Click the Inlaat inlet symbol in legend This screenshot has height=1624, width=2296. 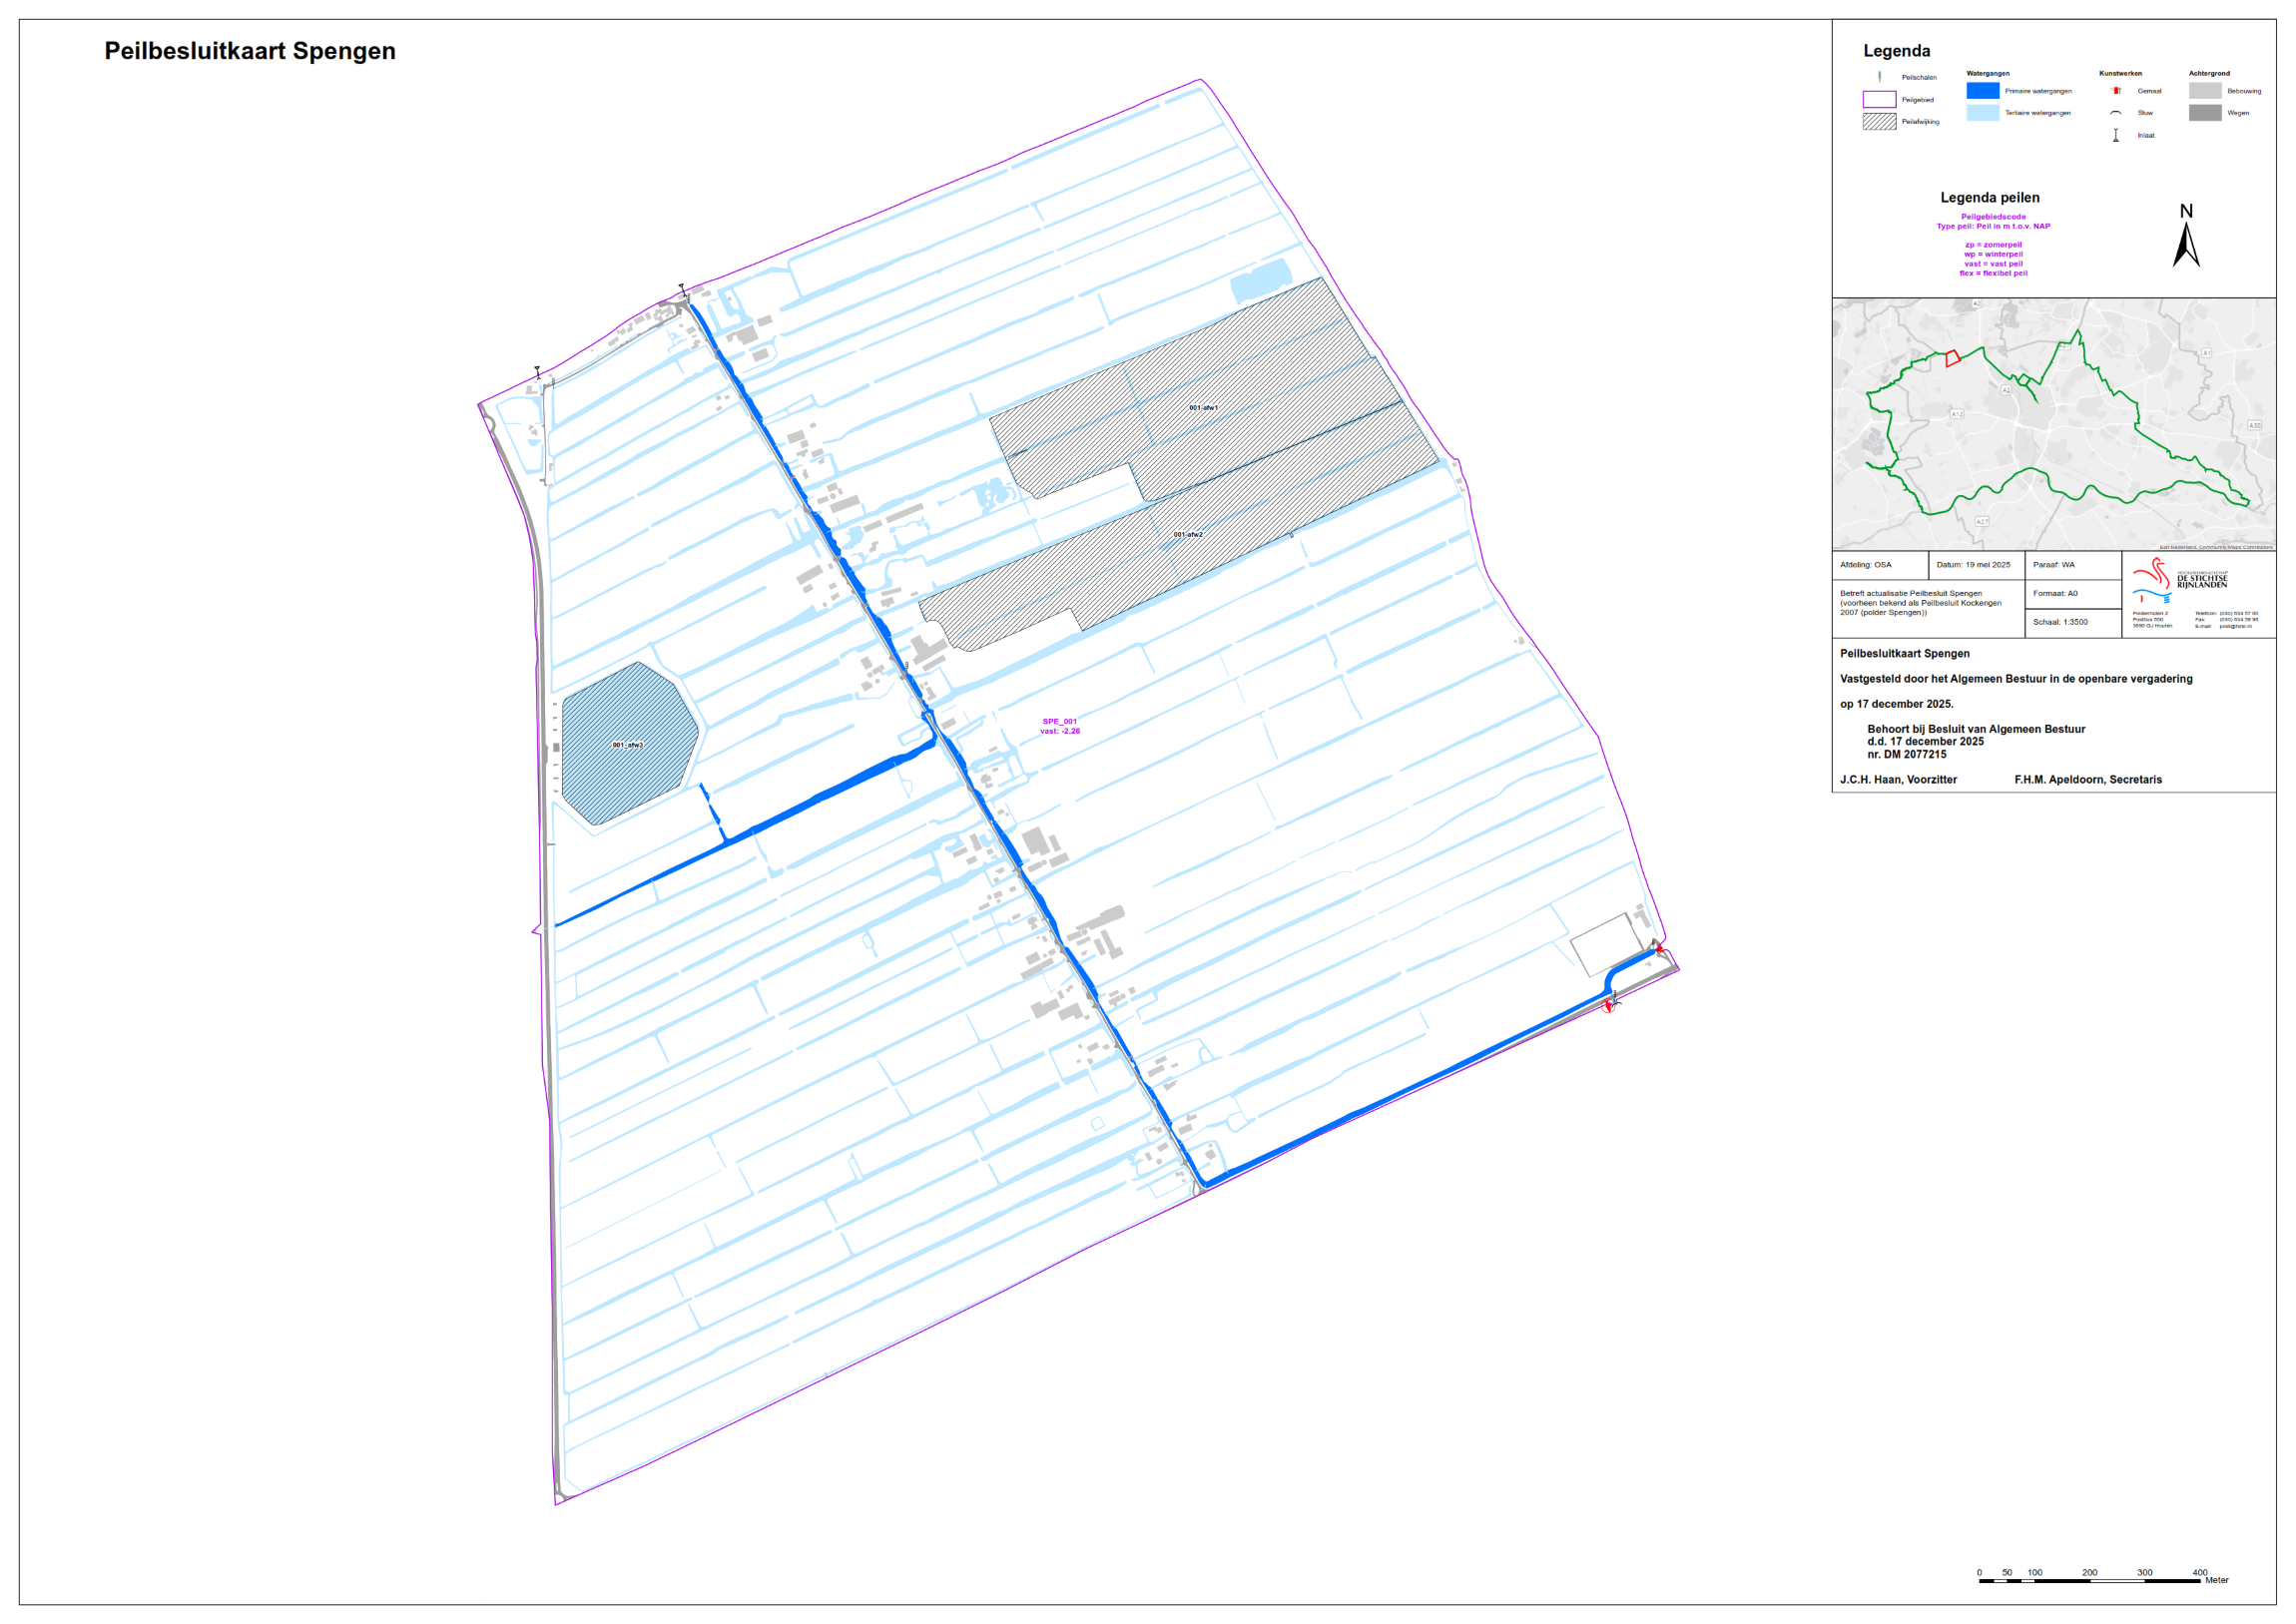pos(2116,135)
